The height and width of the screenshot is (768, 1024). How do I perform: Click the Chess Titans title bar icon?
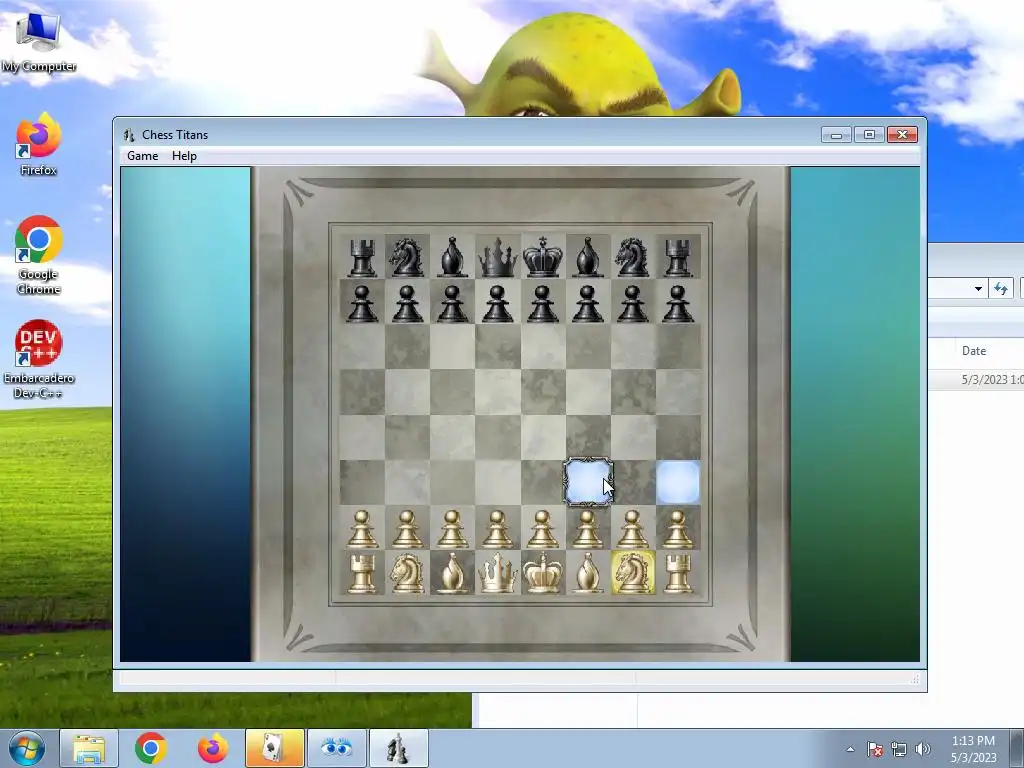click(129, 135)
